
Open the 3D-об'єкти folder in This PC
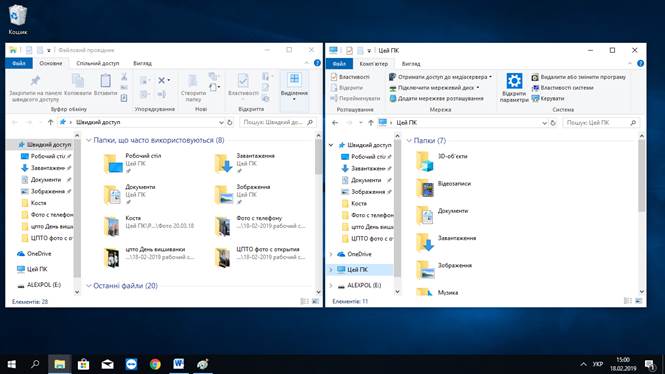click(x=441, y=161)
